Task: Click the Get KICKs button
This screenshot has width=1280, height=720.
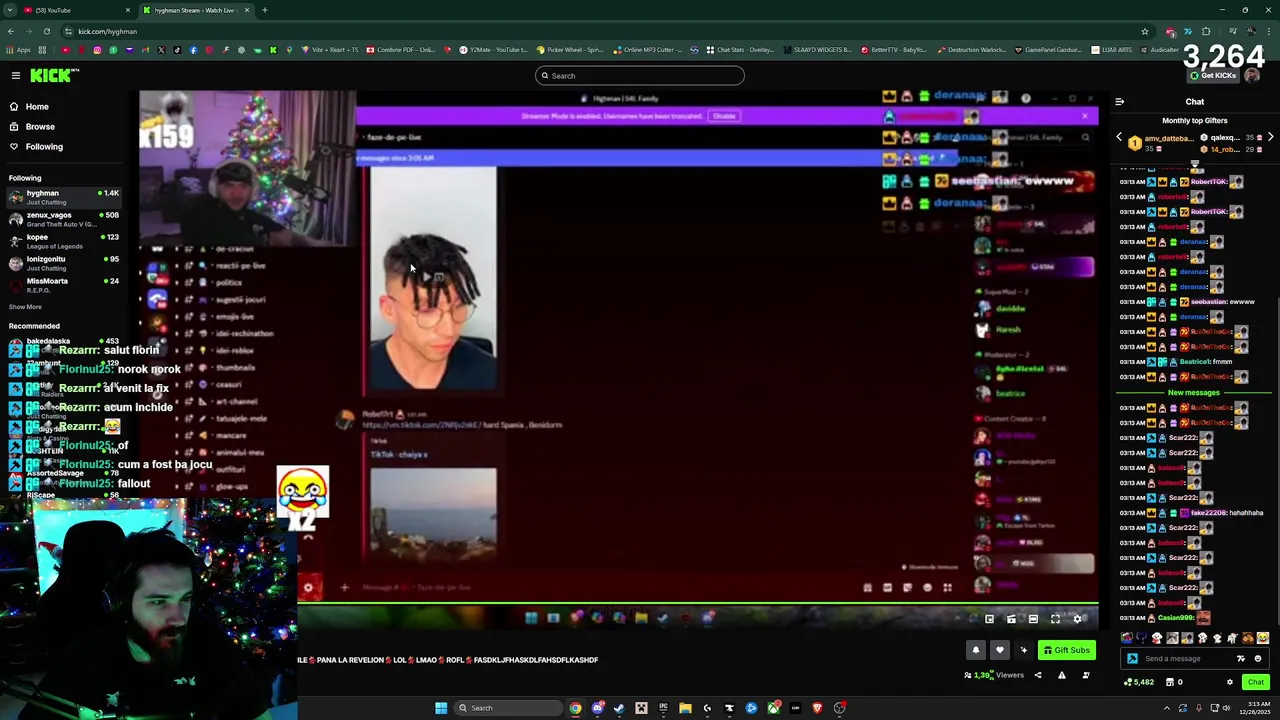Action: (x=1212, y=76)
